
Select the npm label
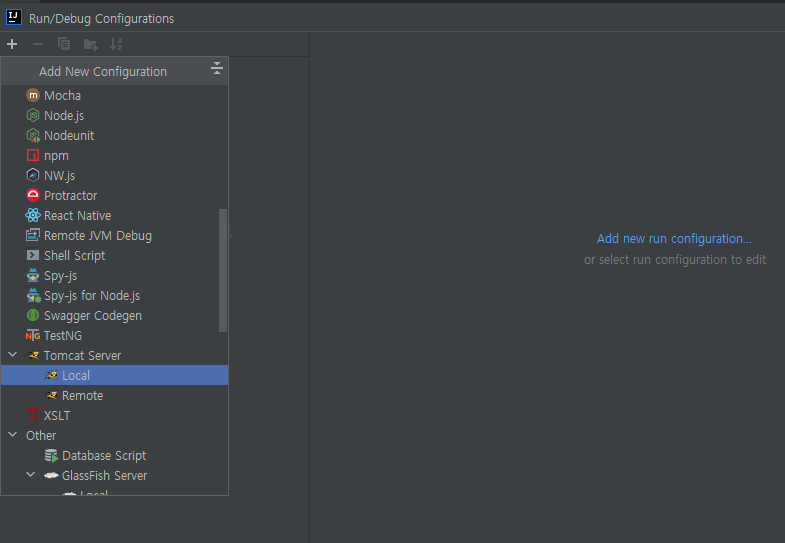pos(56,156)
